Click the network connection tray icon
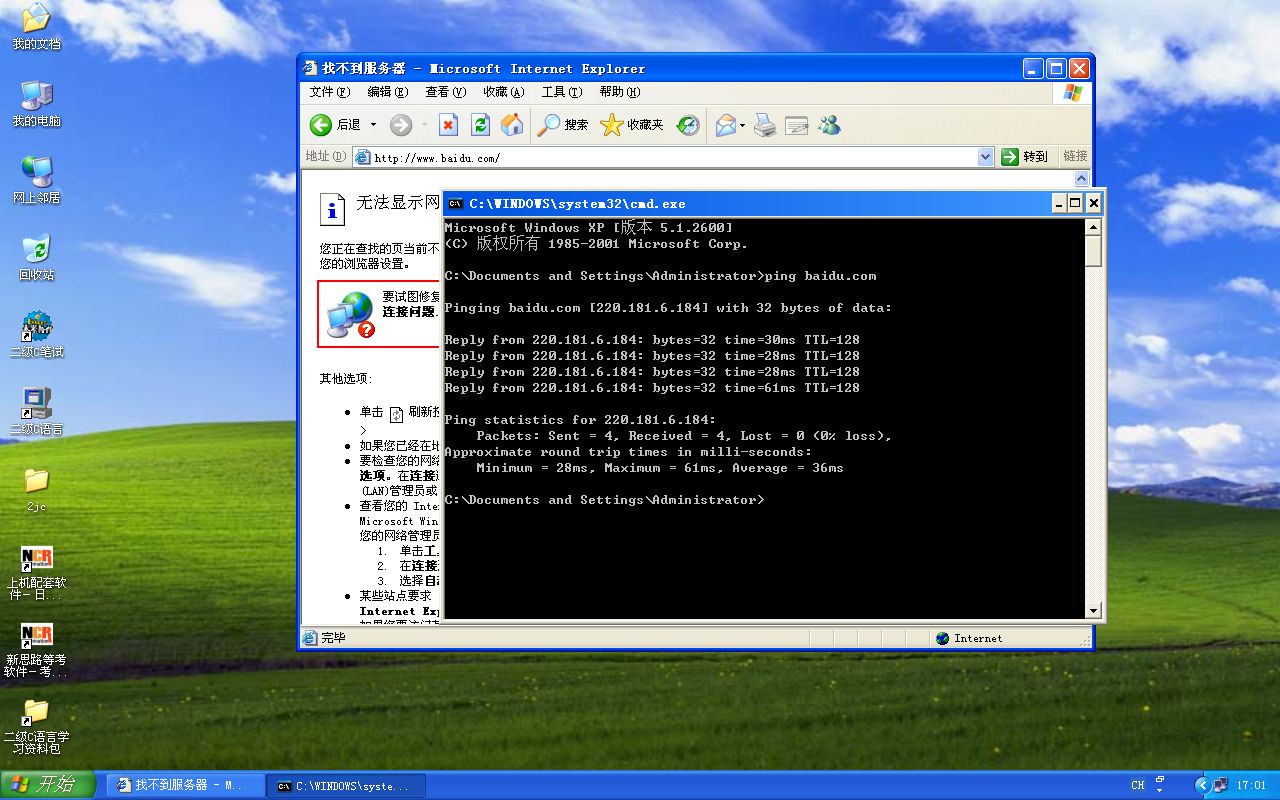Viewport: 1280px width, 800px height. tap(1221, 785)
